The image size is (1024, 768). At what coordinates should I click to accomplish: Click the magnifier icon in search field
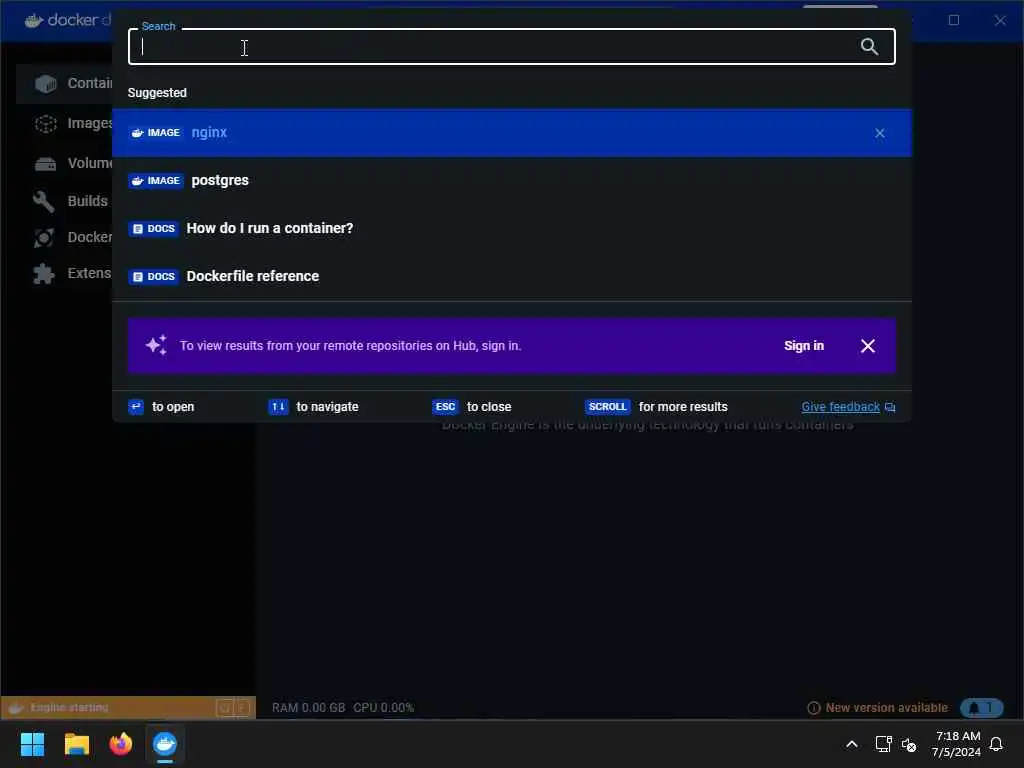pyautogui.click(x=869, y=46)
